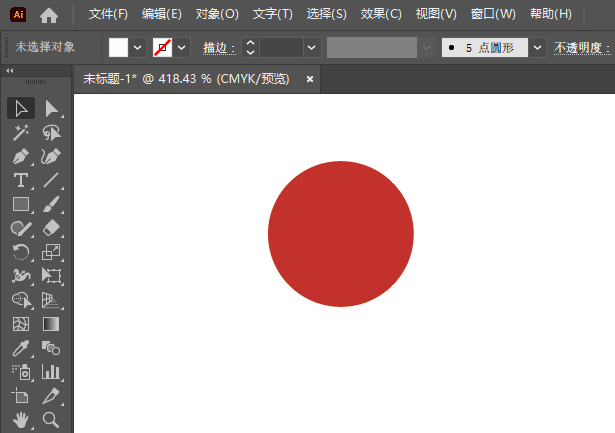Select the Zoom magnifier tool

click(51, 420)
